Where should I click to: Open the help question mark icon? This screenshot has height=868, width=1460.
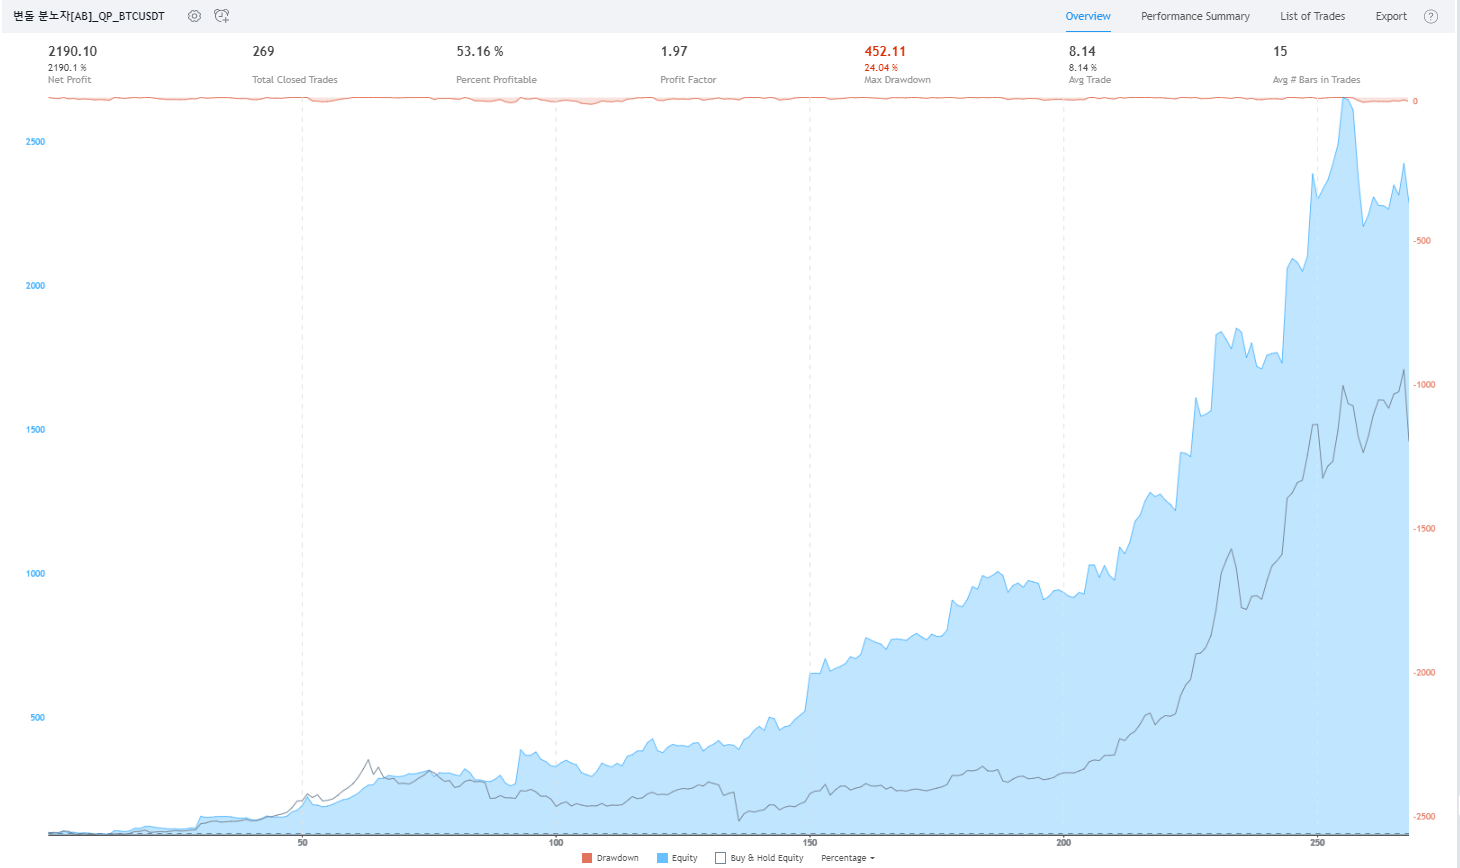(x=1431, y=16)
